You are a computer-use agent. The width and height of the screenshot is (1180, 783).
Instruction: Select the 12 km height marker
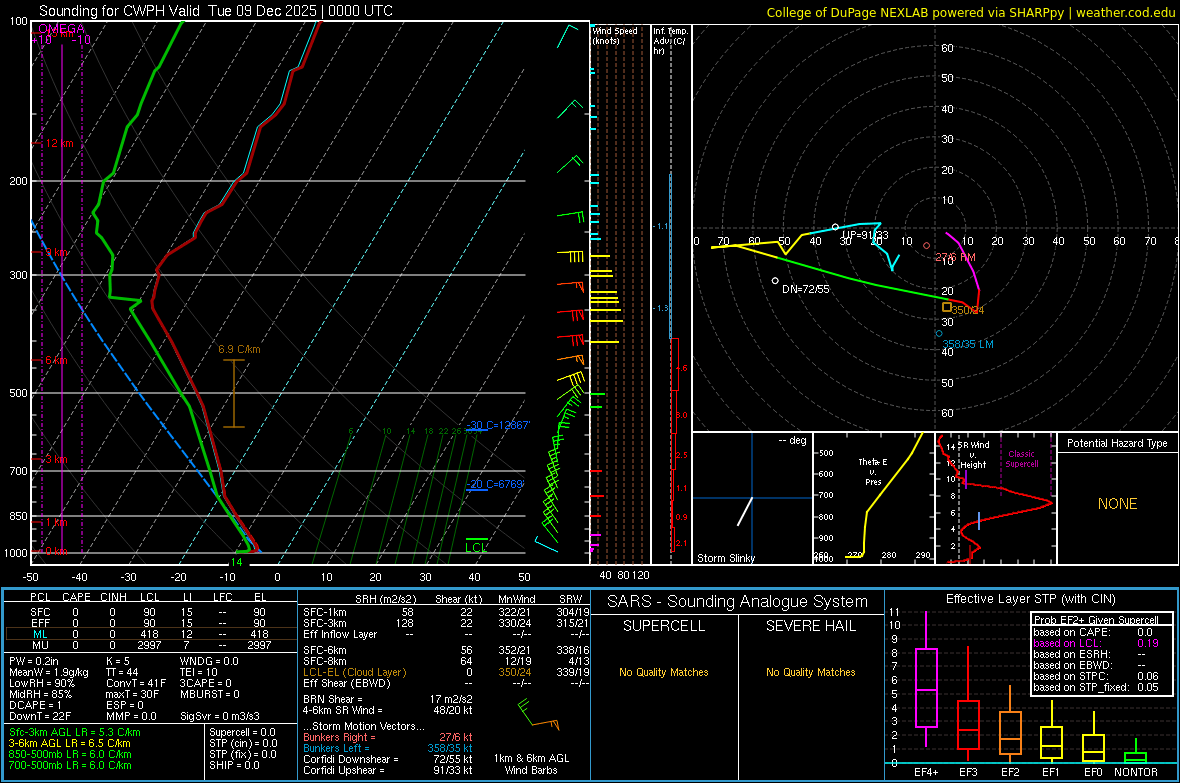[x=59, y=143]
